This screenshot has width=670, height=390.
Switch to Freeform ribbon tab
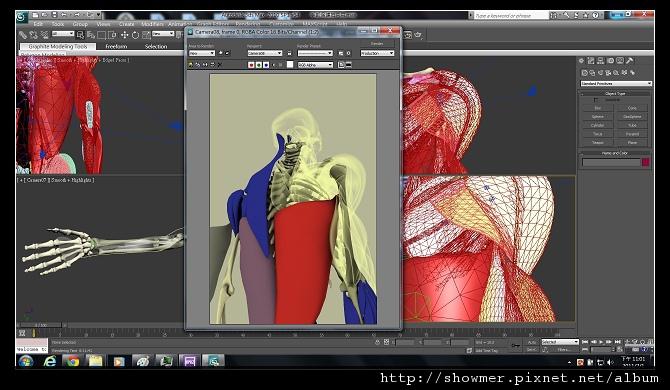click(x=116, y=47)
